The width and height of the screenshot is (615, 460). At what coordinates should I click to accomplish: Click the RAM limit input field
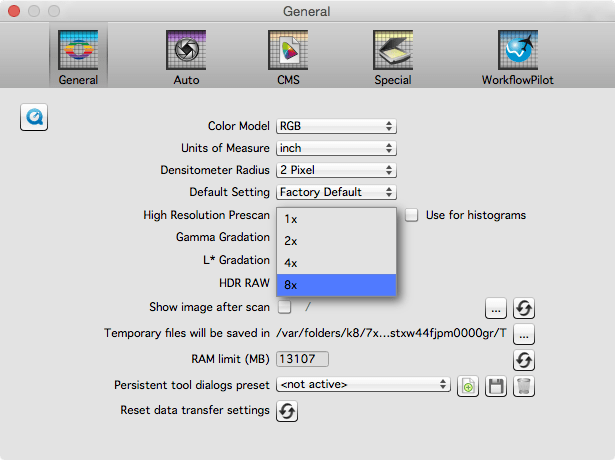pyautogui.click(x=303, y=359)
